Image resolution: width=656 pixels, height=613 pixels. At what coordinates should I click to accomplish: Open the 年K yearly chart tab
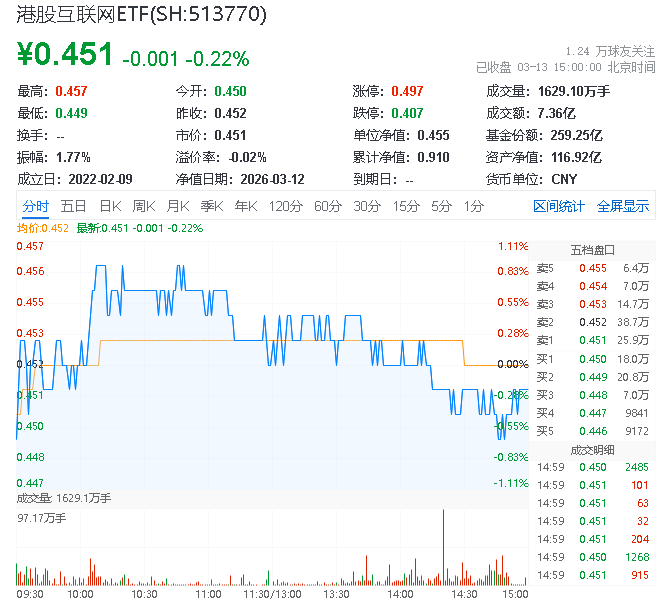pyautogui.click(x=245, y=206)
